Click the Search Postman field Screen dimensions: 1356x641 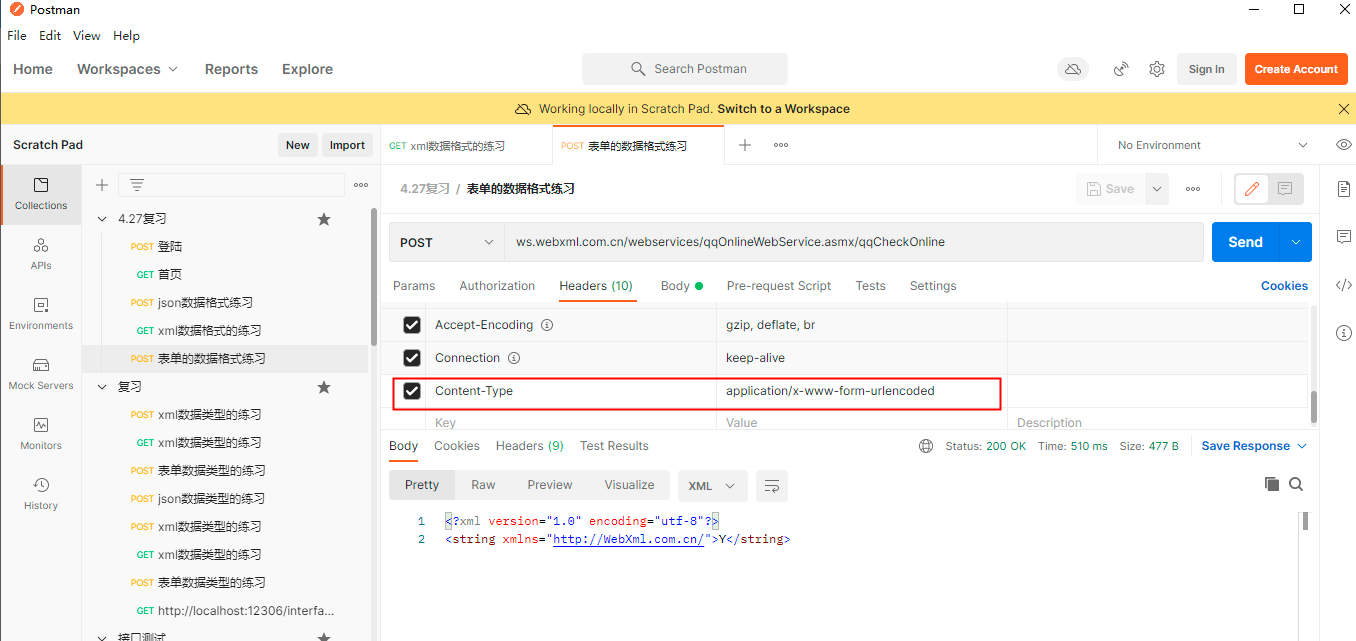(x=685, y=69)
